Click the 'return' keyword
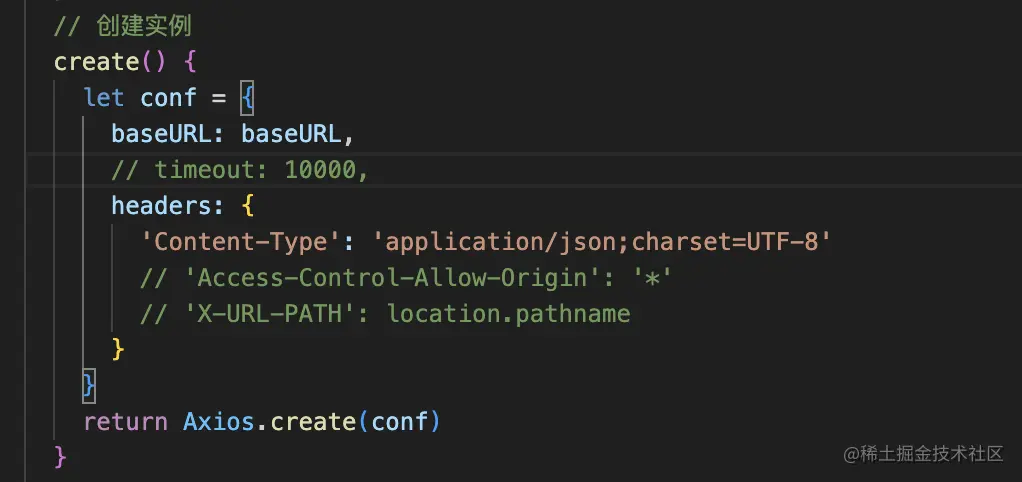1022x482 pixels. pyautogui.click(x=126, y=422)
